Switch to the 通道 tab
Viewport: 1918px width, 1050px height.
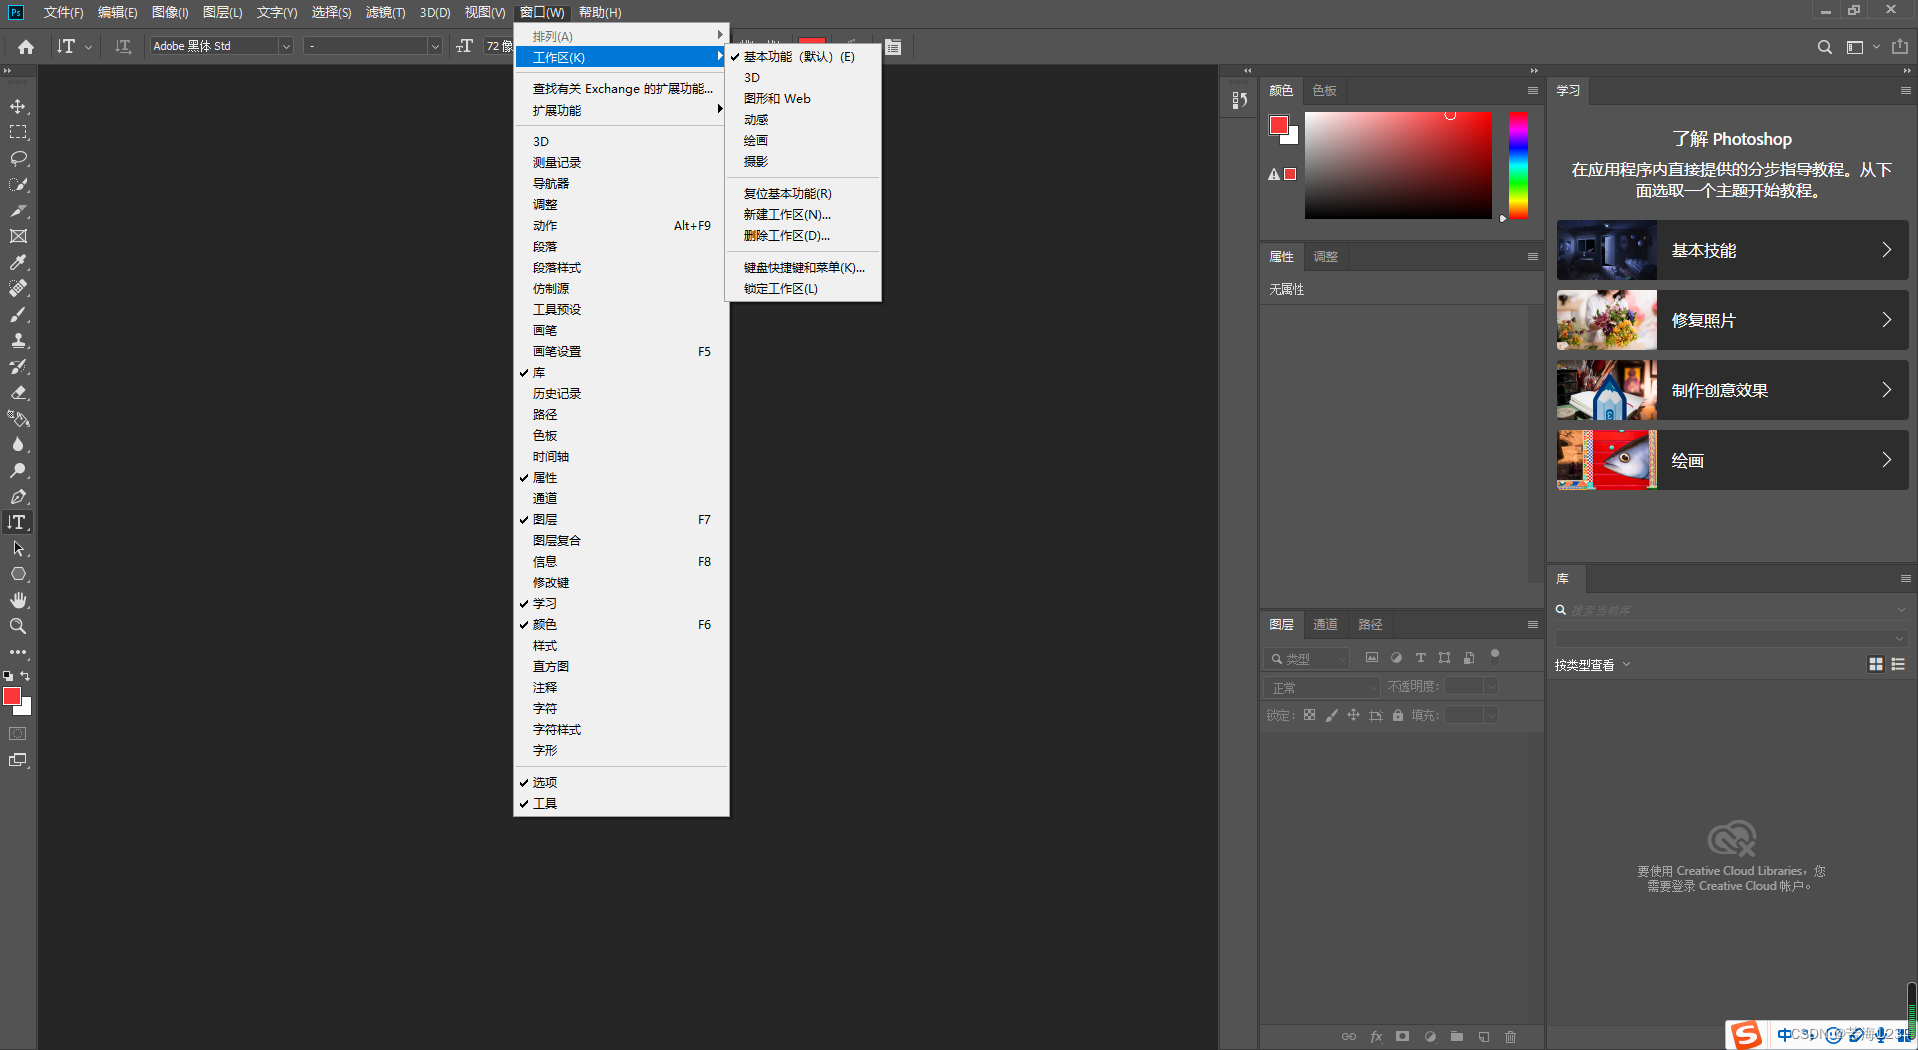(1325, 625)
